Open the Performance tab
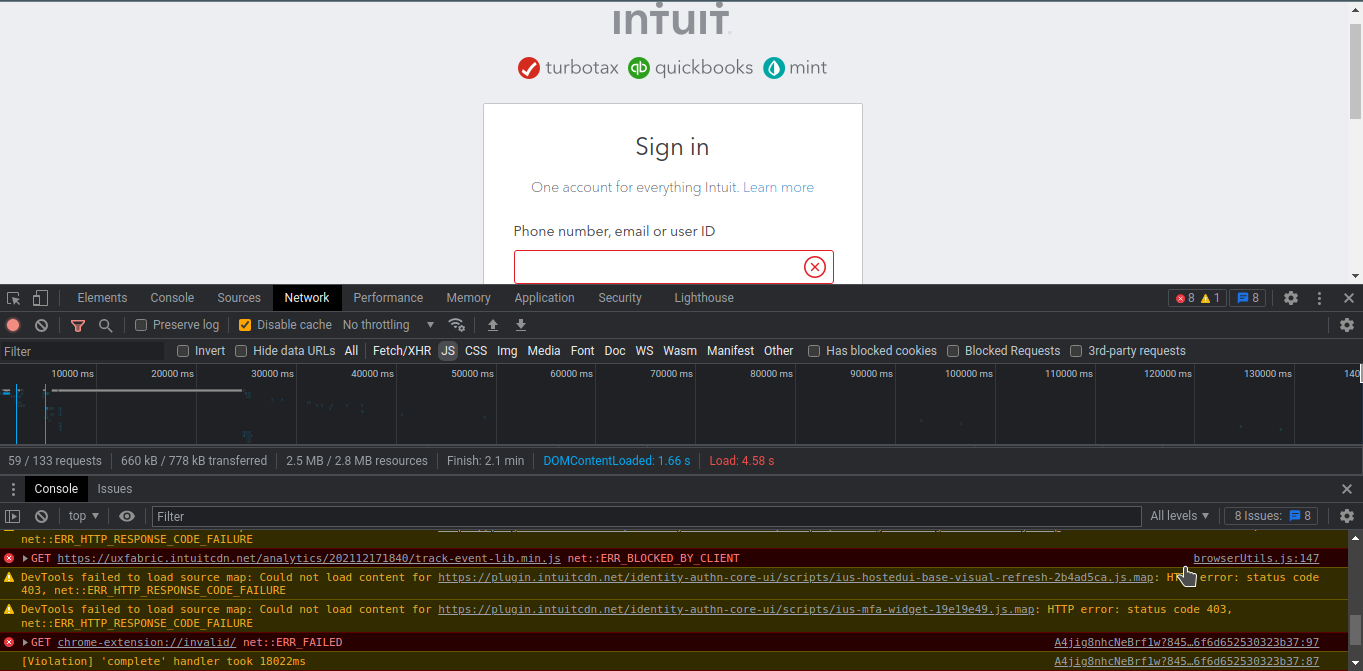The height and width of the screenshot is (671, 1363). tap(388, 298)
